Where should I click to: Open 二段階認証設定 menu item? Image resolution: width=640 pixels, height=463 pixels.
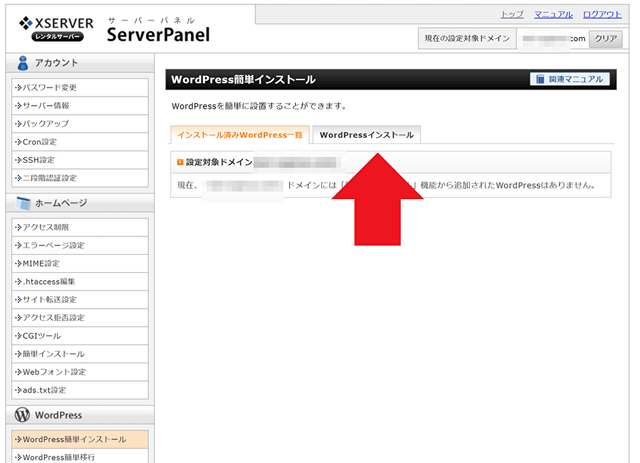(x=80, y=178)
